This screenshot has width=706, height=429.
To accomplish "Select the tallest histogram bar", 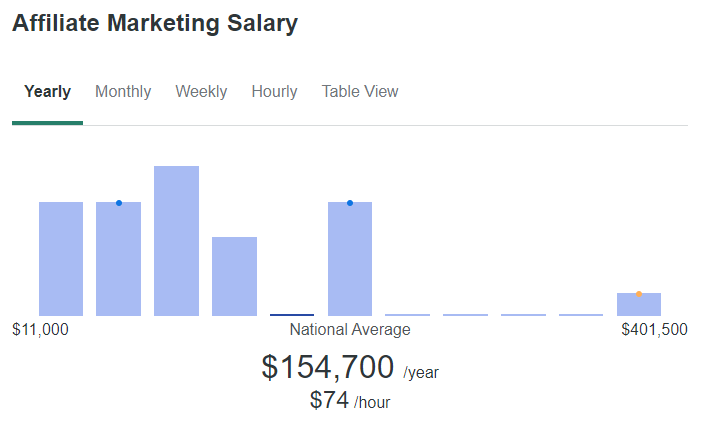I will coord(176,241).
